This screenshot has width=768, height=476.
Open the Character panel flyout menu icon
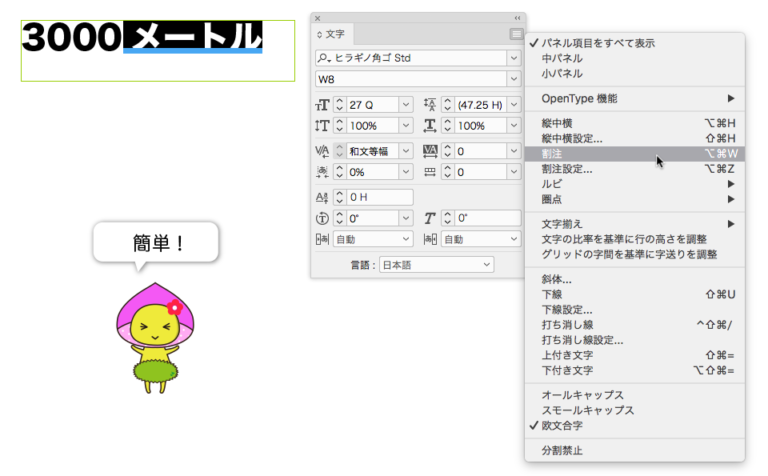click(x=516, y=34)
